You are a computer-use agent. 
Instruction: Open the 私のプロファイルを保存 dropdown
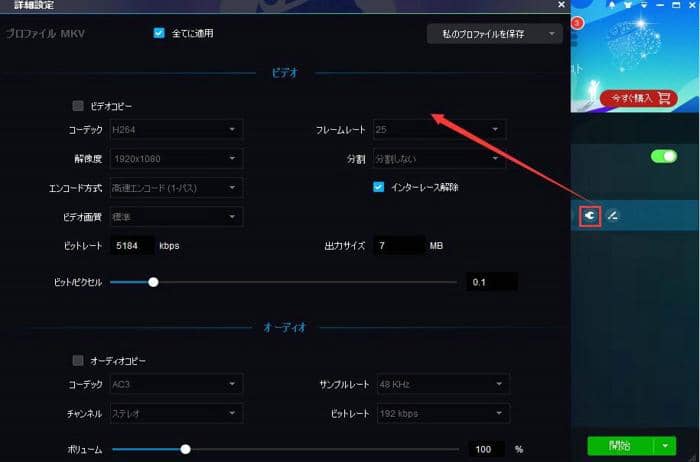point(495,34)
